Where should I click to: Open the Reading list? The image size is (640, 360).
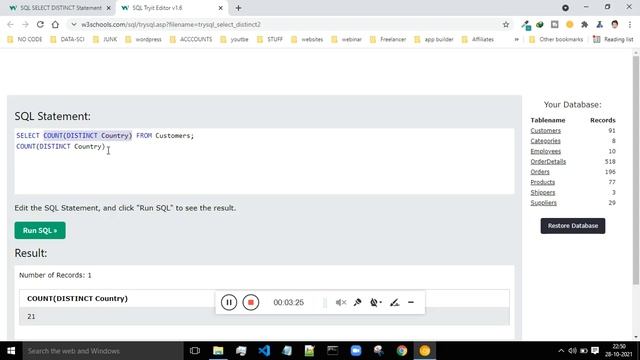pyautogui.click(x=613, y=40)
